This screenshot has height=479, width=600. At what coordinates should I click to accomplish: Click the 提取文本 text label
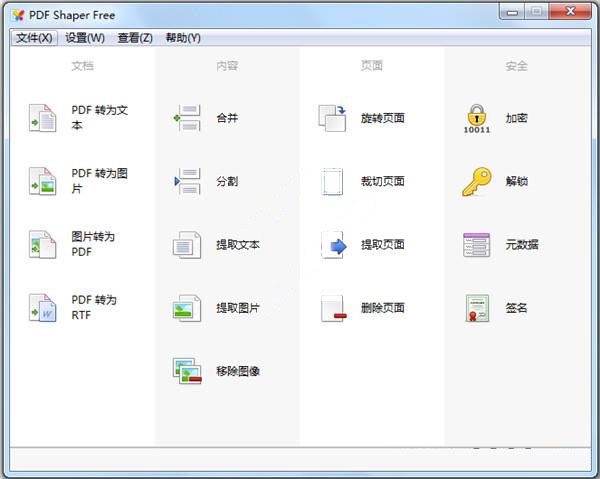point(238,244)
